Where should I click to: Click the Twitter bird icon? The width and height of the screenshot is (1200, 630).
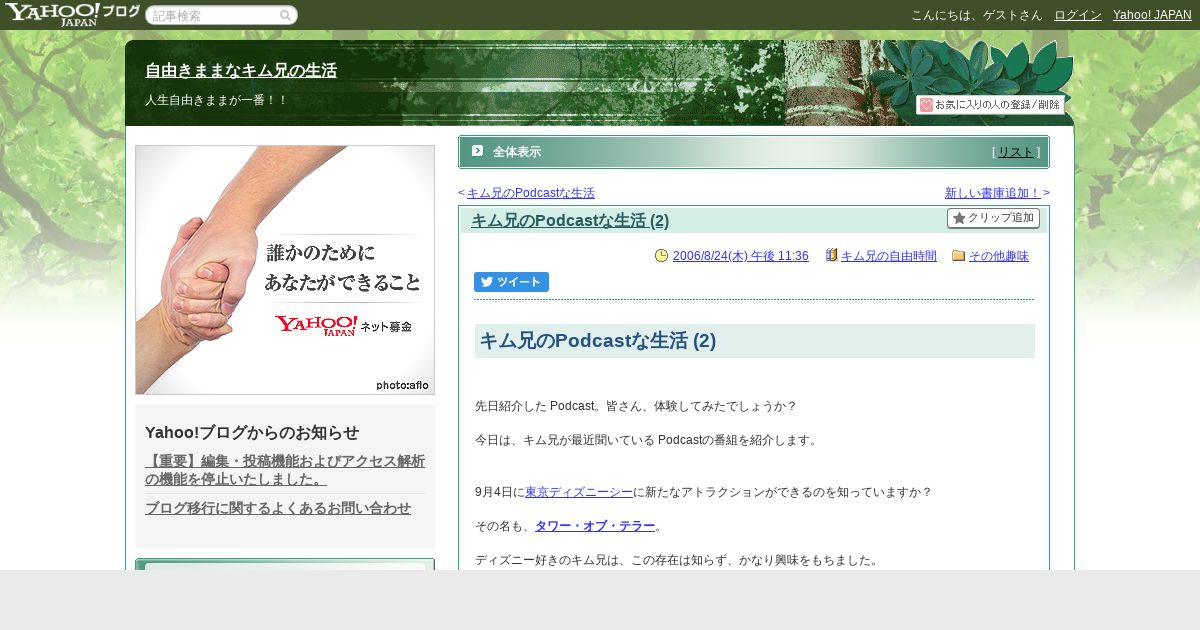pyautogui.click(x=487, y=282)
